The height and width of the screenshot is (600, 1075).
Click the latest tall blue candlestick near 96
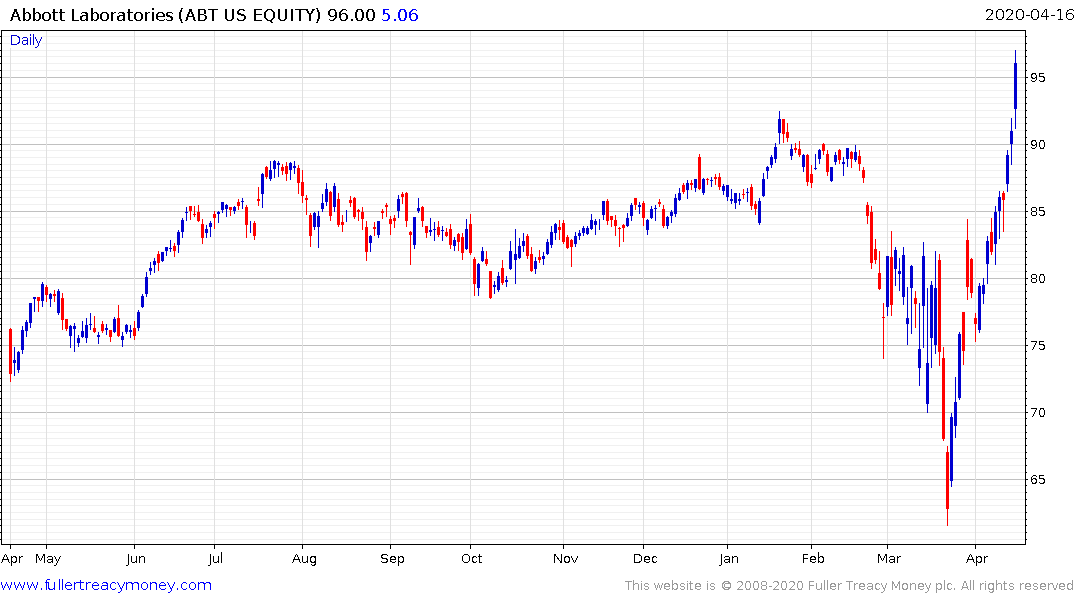[x=1015, y=86]
